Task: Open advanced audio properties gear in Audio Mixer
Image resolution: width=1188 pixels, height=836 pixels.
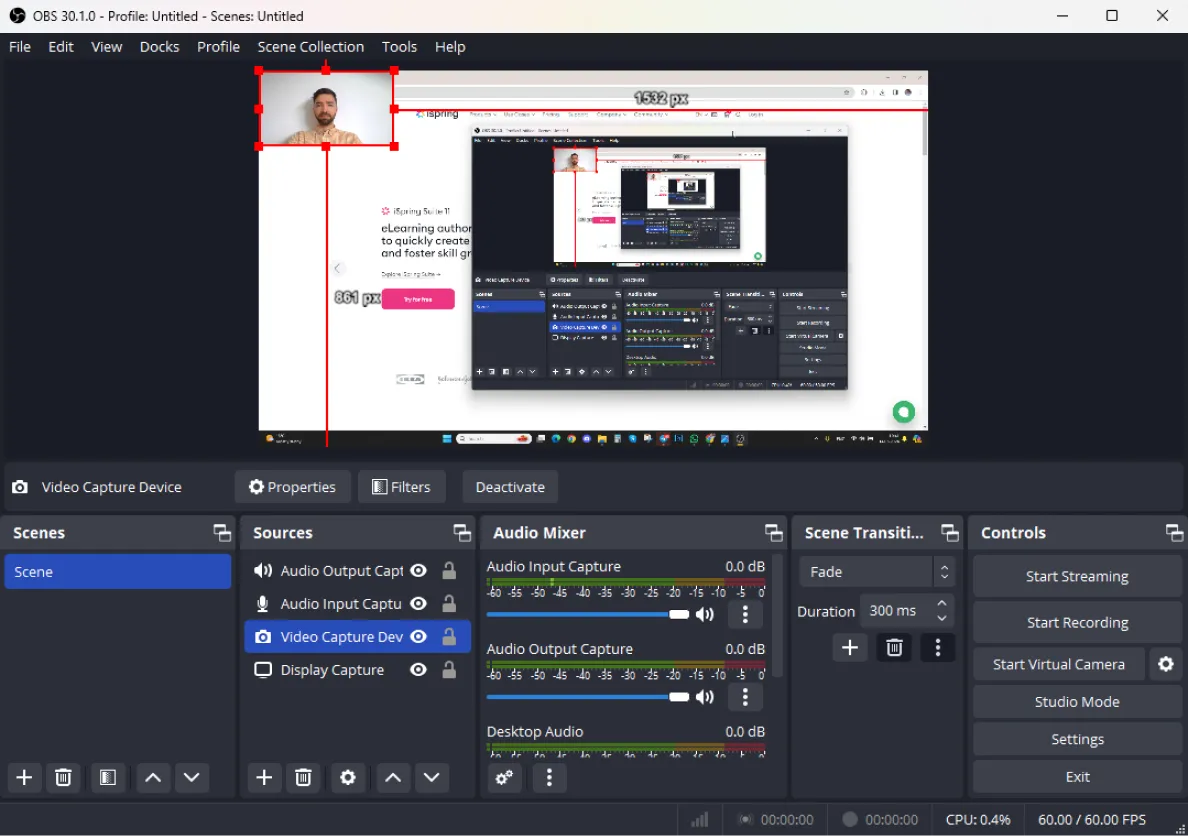Action: tap(504, 777)
